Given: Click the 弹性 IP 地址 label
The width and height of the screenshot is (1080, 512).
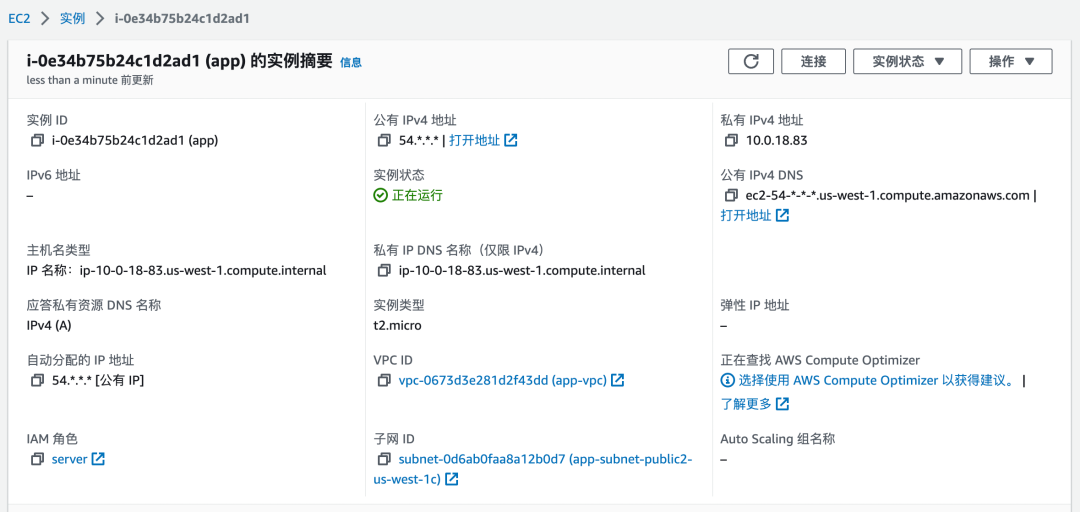Looking at the screenshot, I should tap(755, 305).
